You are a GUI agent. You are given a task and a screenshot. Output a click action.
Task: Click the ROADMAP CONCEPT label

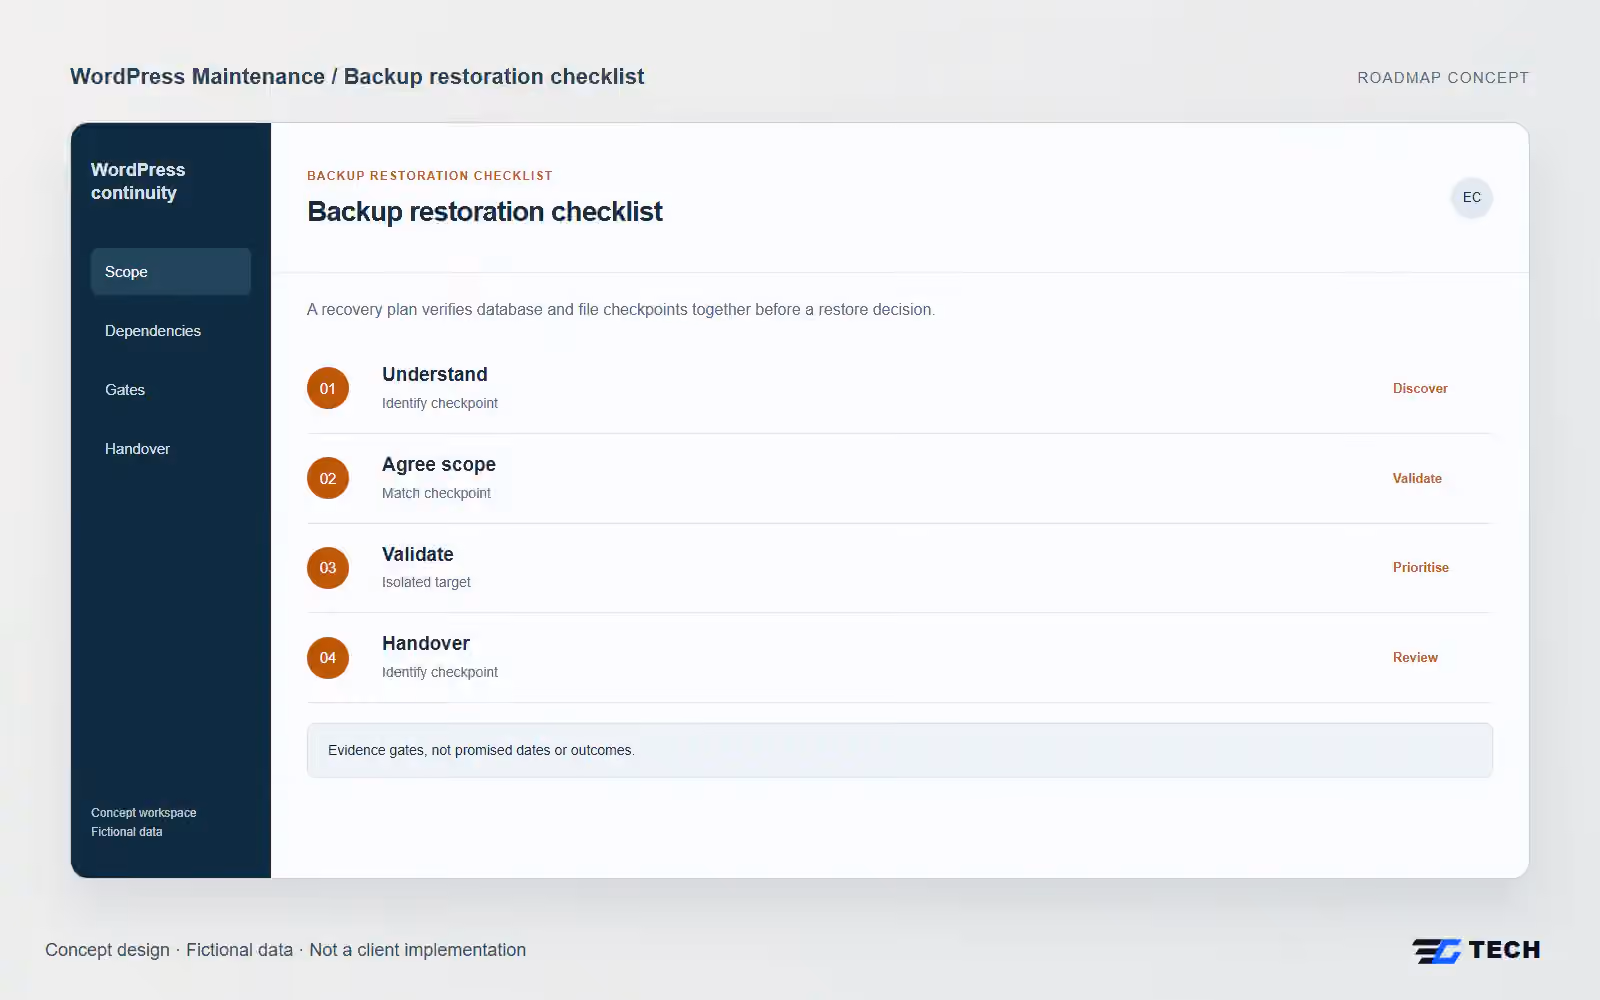(x=1443, y=78)
